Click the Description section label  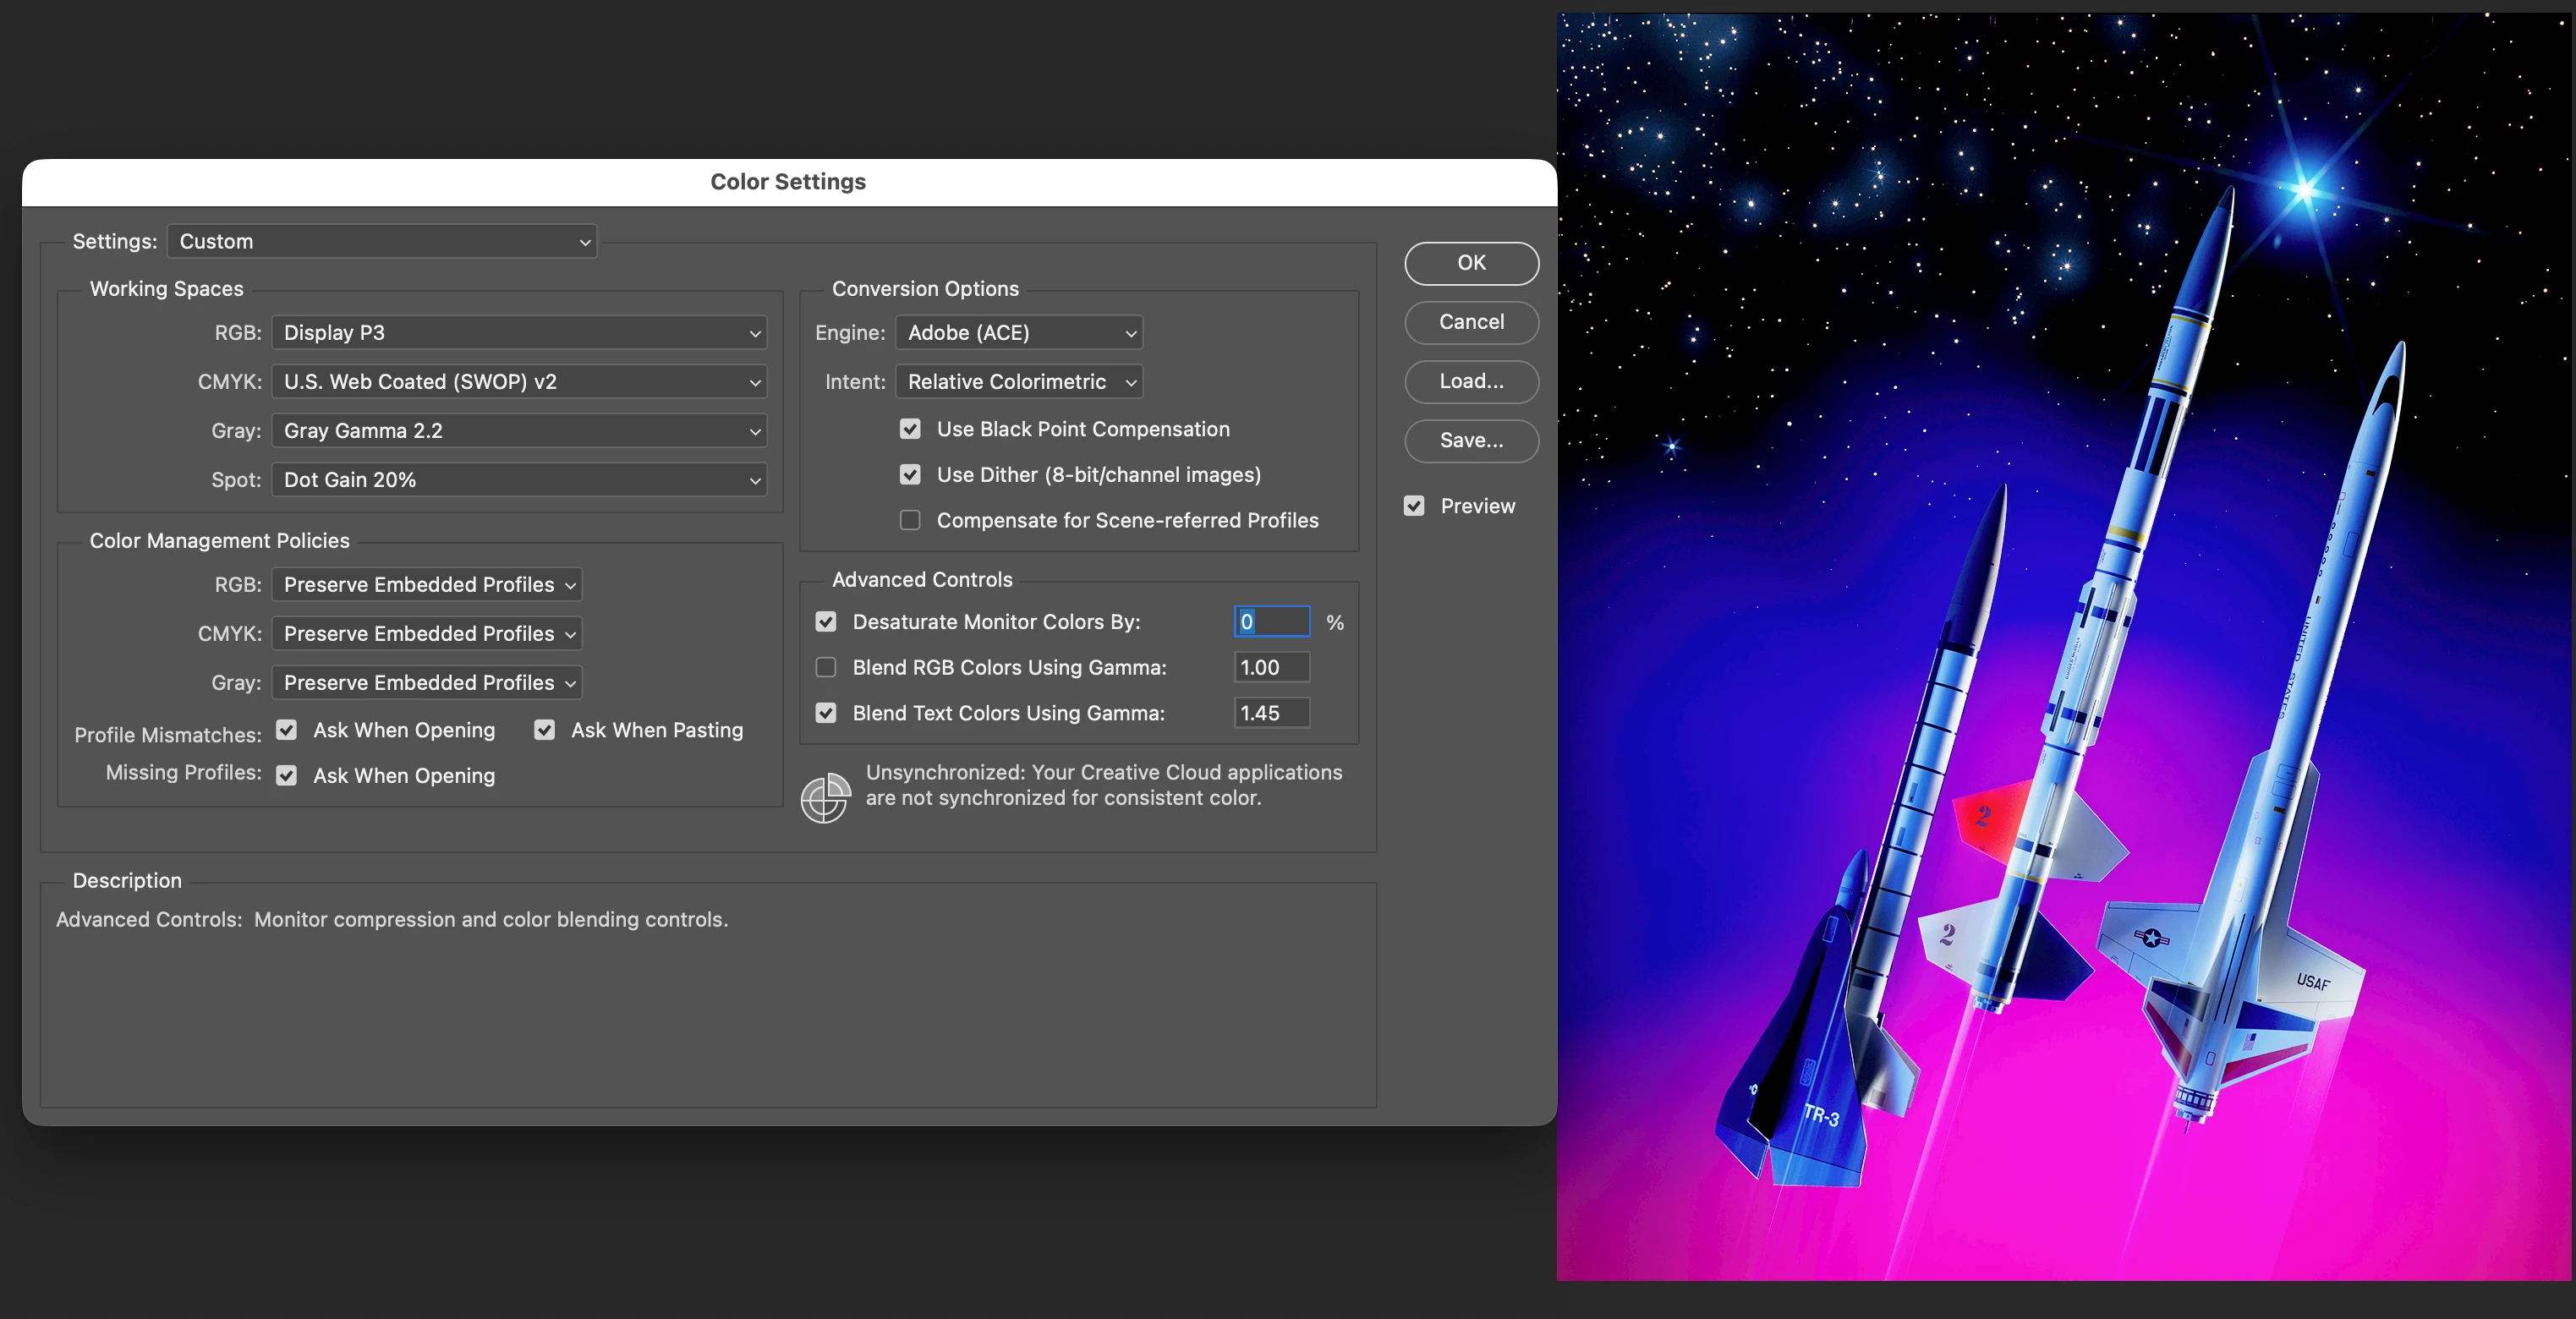pyautogui.click(x=127, y=881)
